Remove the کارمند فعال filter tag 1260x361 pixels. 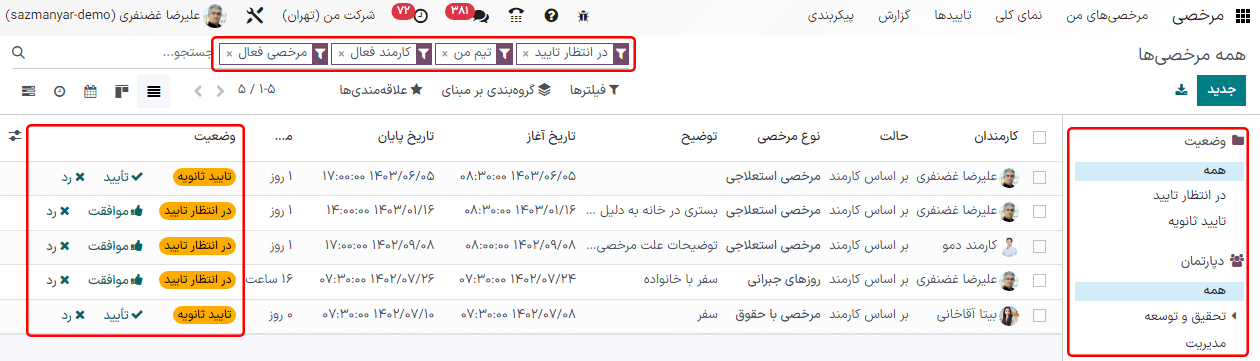coord(340,54)
